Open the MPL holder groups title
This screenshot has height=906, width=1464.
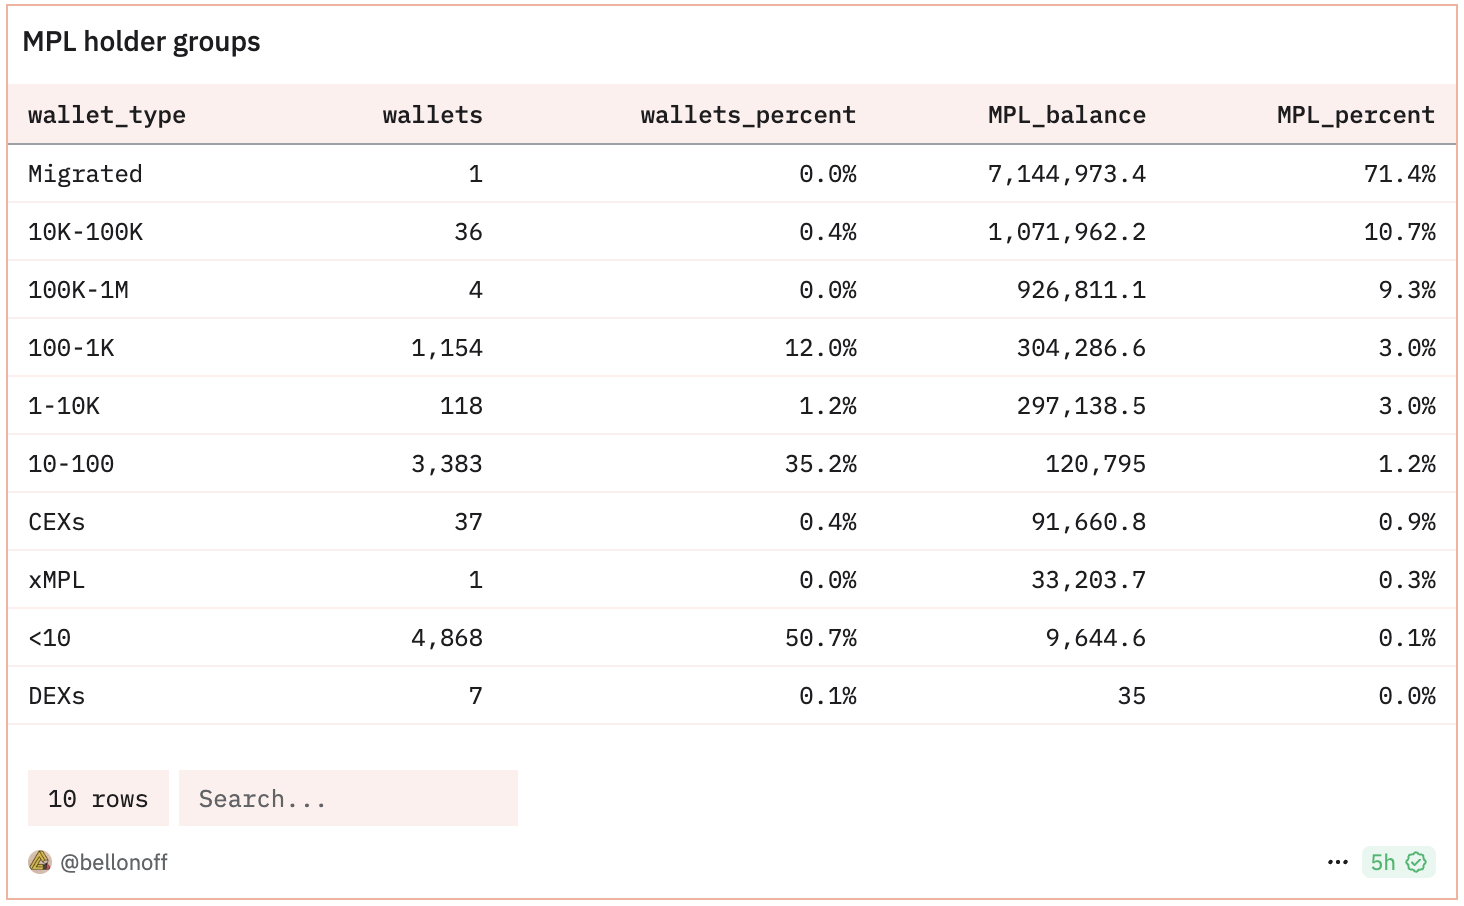click(x=141, y=41)
